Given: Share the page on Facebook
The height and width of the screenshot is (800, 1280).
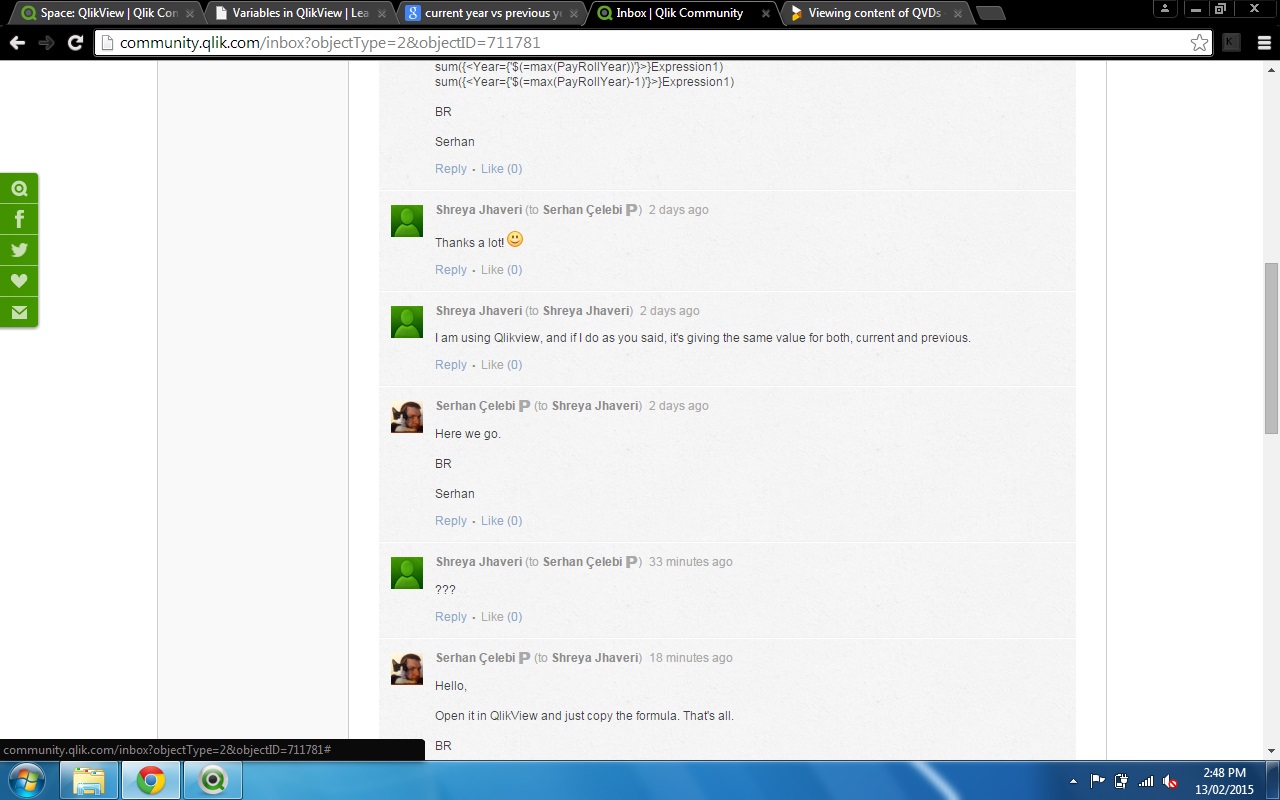Looking at the screenshot, I should point(19,219).
